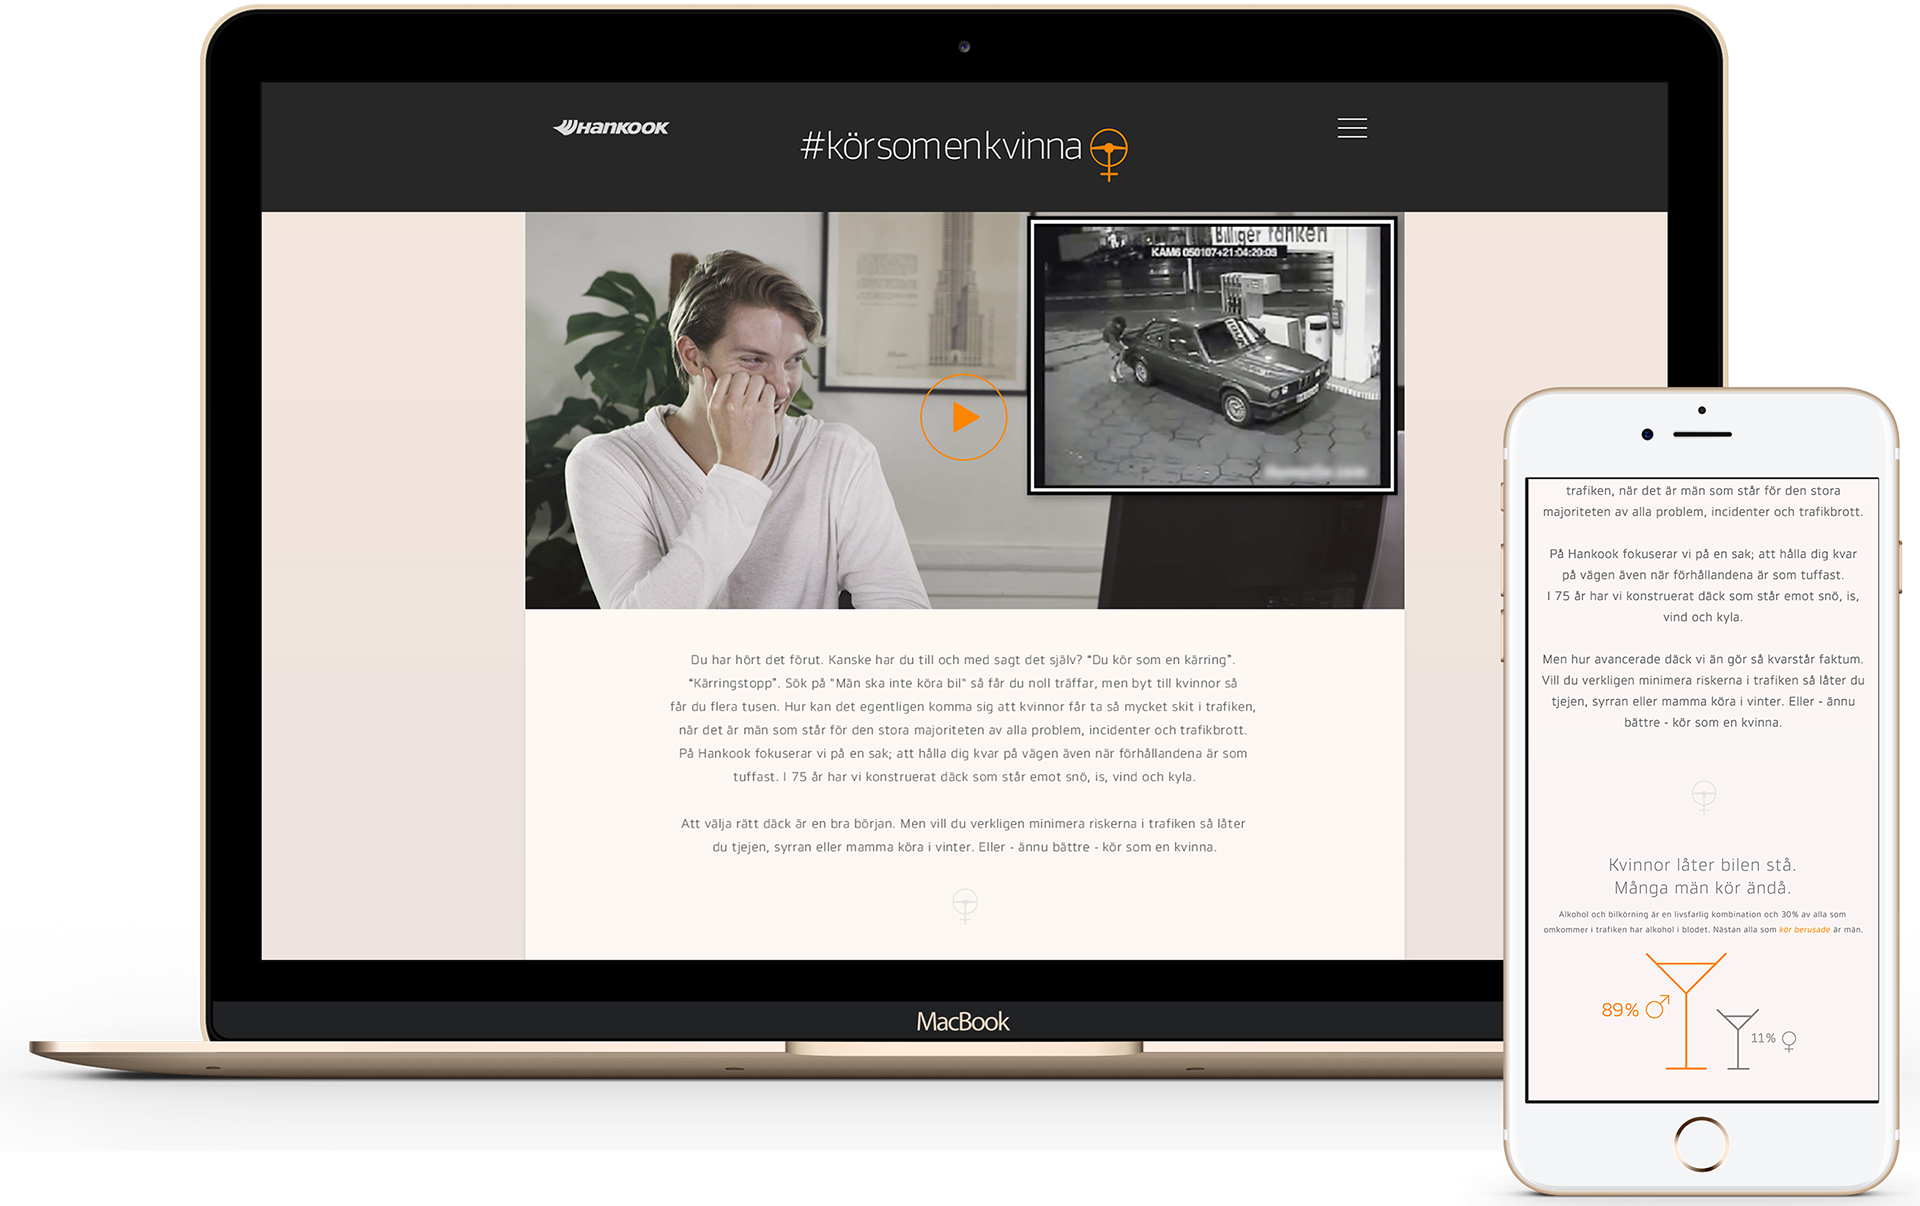
Task: Click the CCTV gas station inset video
Action: (x=1212, y=356)
